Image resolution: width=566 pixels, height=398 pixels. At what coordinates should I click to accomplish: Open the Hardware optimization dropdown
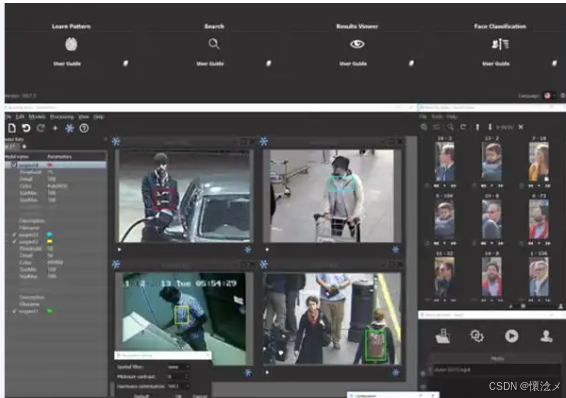(x=178, y=386)
